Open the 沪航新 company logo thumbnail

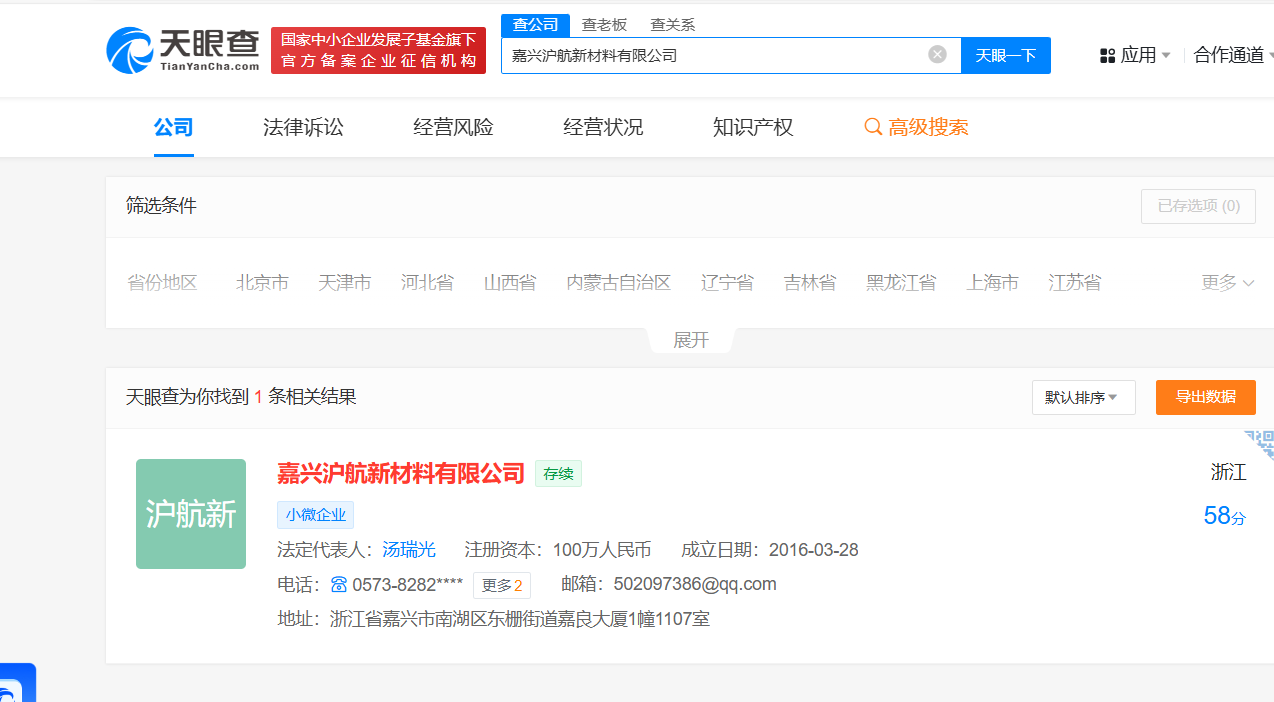point(191,514)
